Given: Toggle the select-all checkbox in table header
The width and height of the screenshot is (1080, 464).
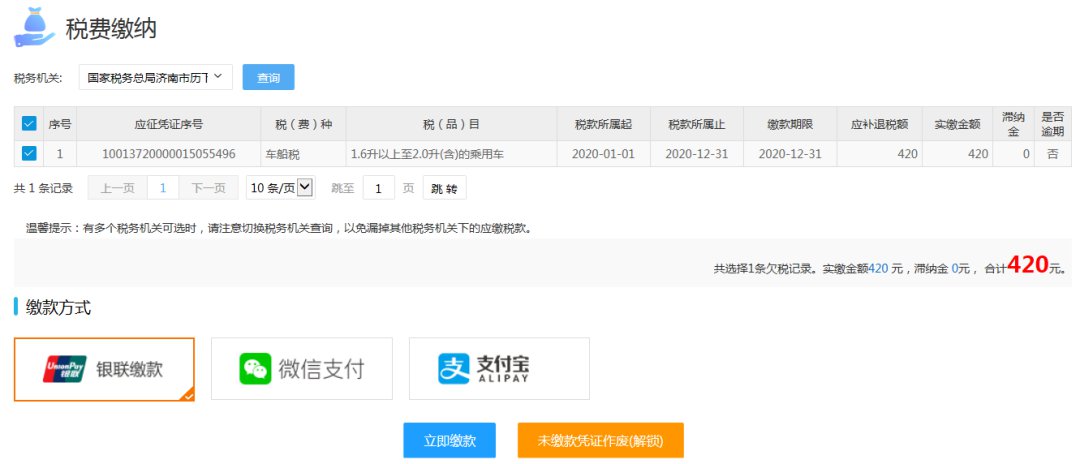Looking at the screenshot, I should (29, 124).
